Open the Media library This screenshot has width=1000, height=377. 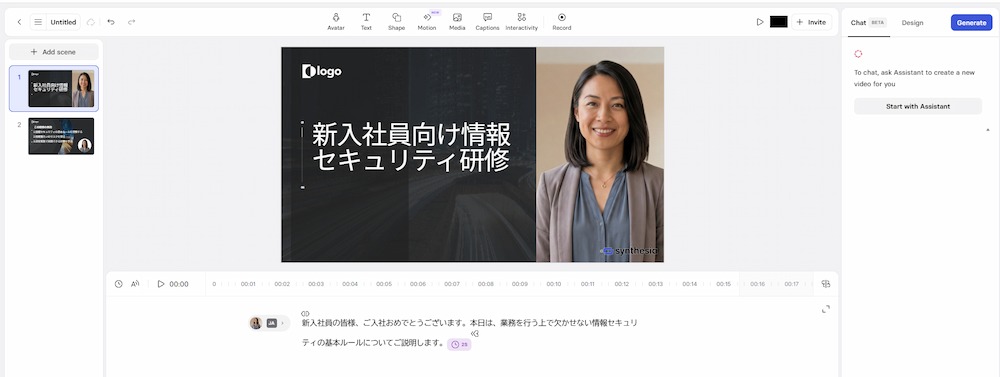(x=457, y=22)
